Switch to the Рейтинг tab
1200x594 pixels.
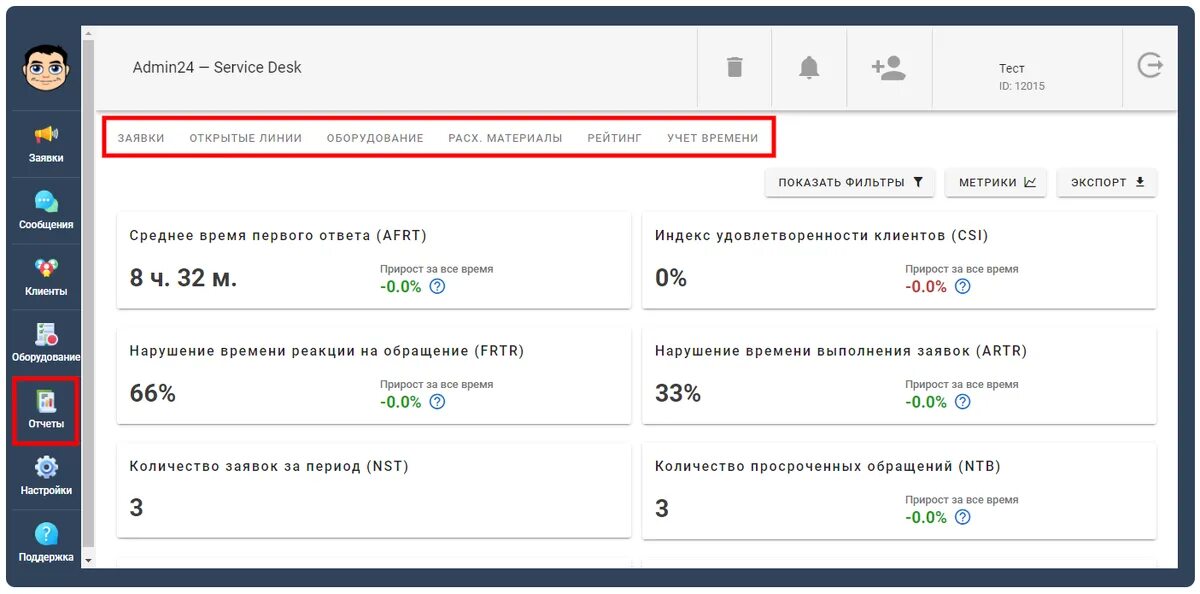(615, 138)
